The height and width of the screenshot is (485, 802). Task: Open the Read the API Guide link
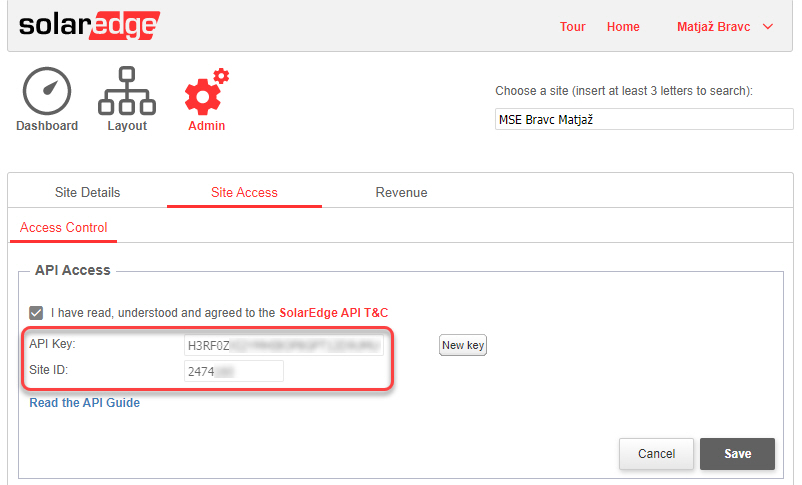pyautogui.click(x=84, y=403)
